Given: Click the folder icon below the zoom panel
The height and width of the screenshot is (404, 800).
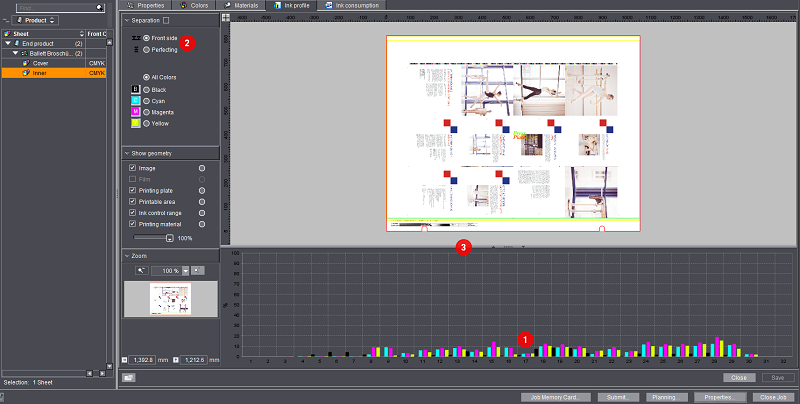Looking at the screenshot, I should click(x=129, y=378).
